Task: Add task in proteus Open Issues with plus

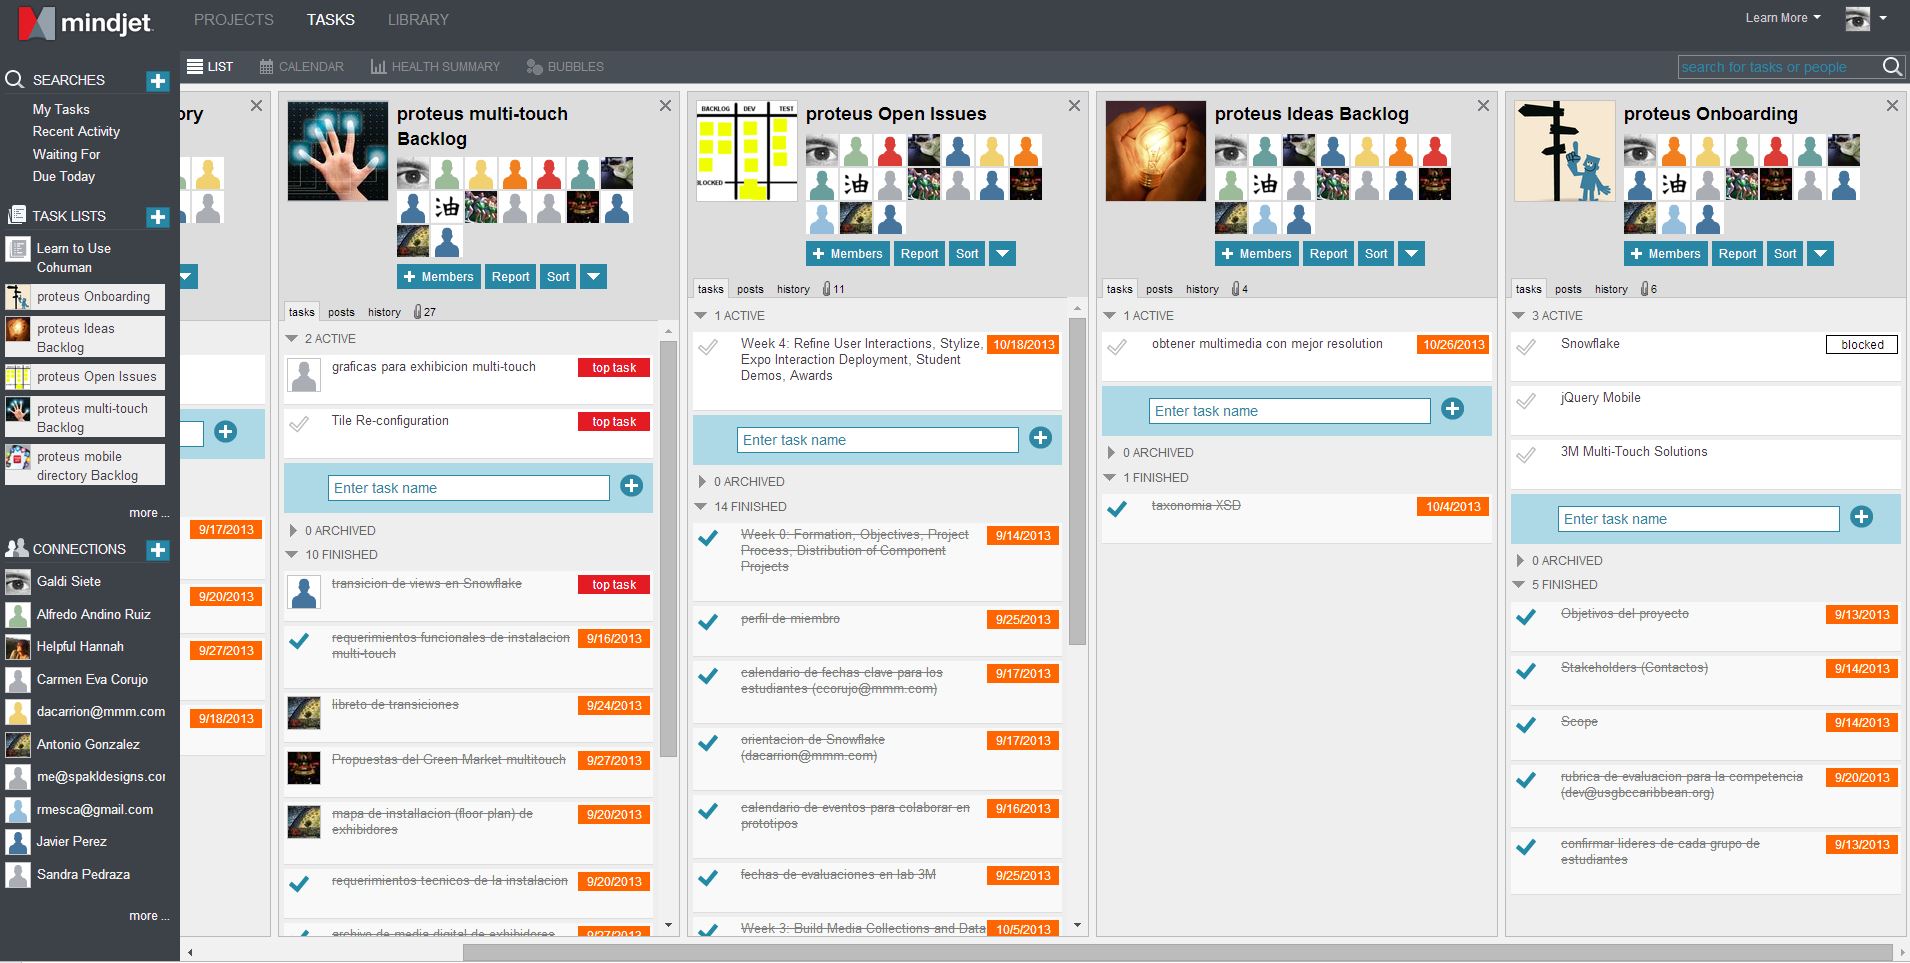Action: pyautogui.click(x=1040, y=438)
